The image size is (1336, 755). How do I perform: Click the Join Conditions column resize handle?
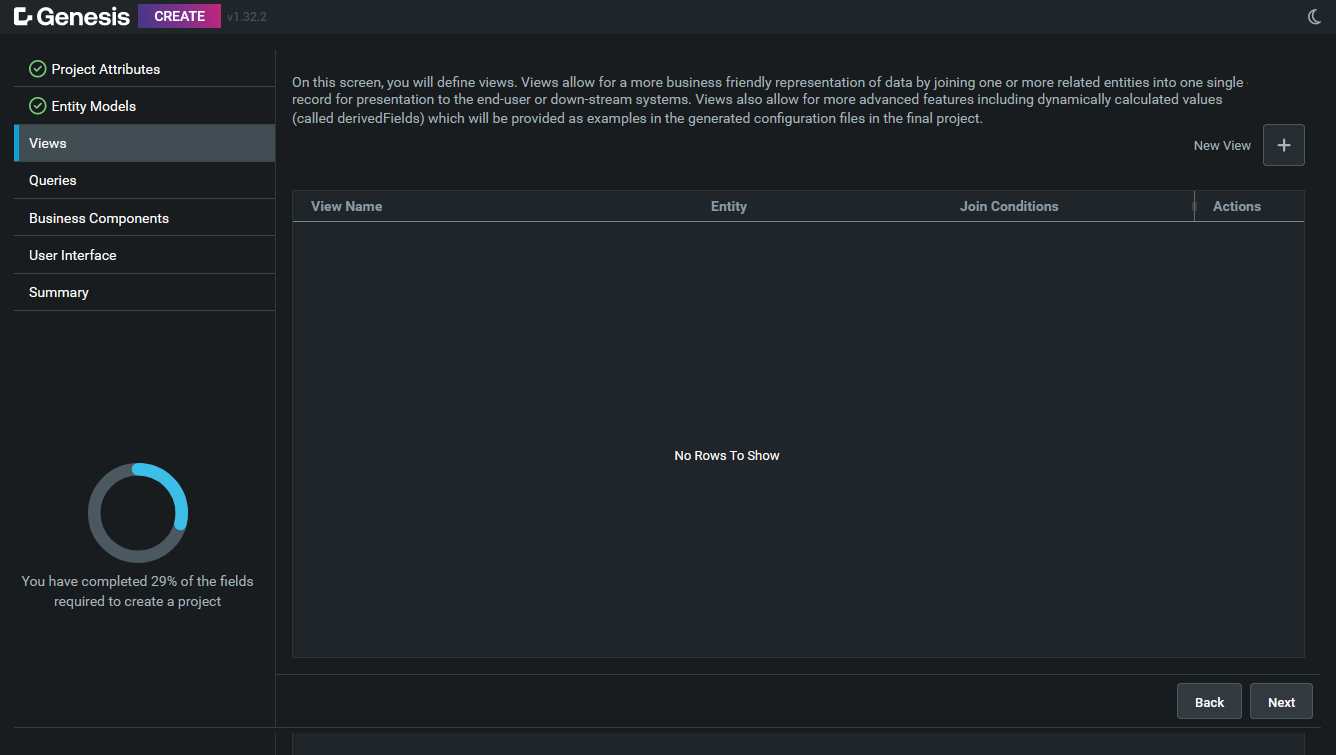click(1194, 206)
